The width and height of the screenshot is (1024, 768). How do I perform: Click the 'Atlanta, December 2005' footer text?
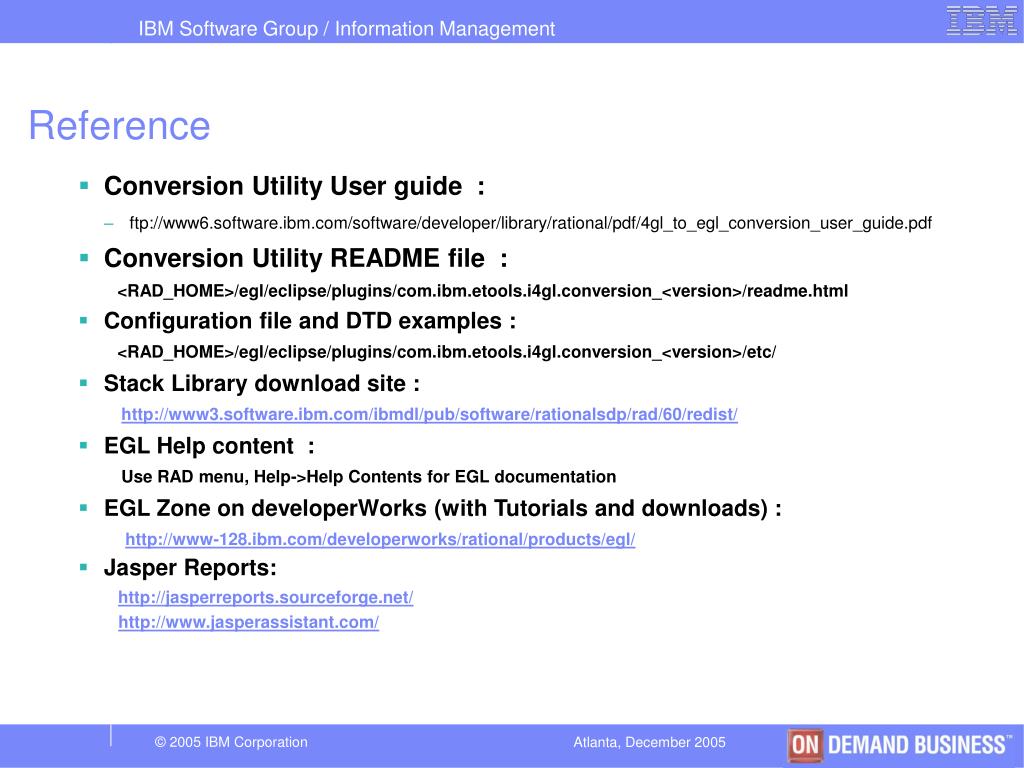[650, 743]
